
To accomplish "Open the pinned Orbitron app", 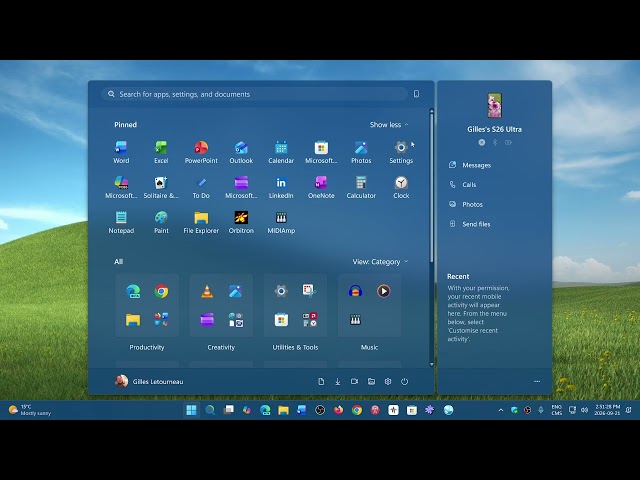I will 241,222.
